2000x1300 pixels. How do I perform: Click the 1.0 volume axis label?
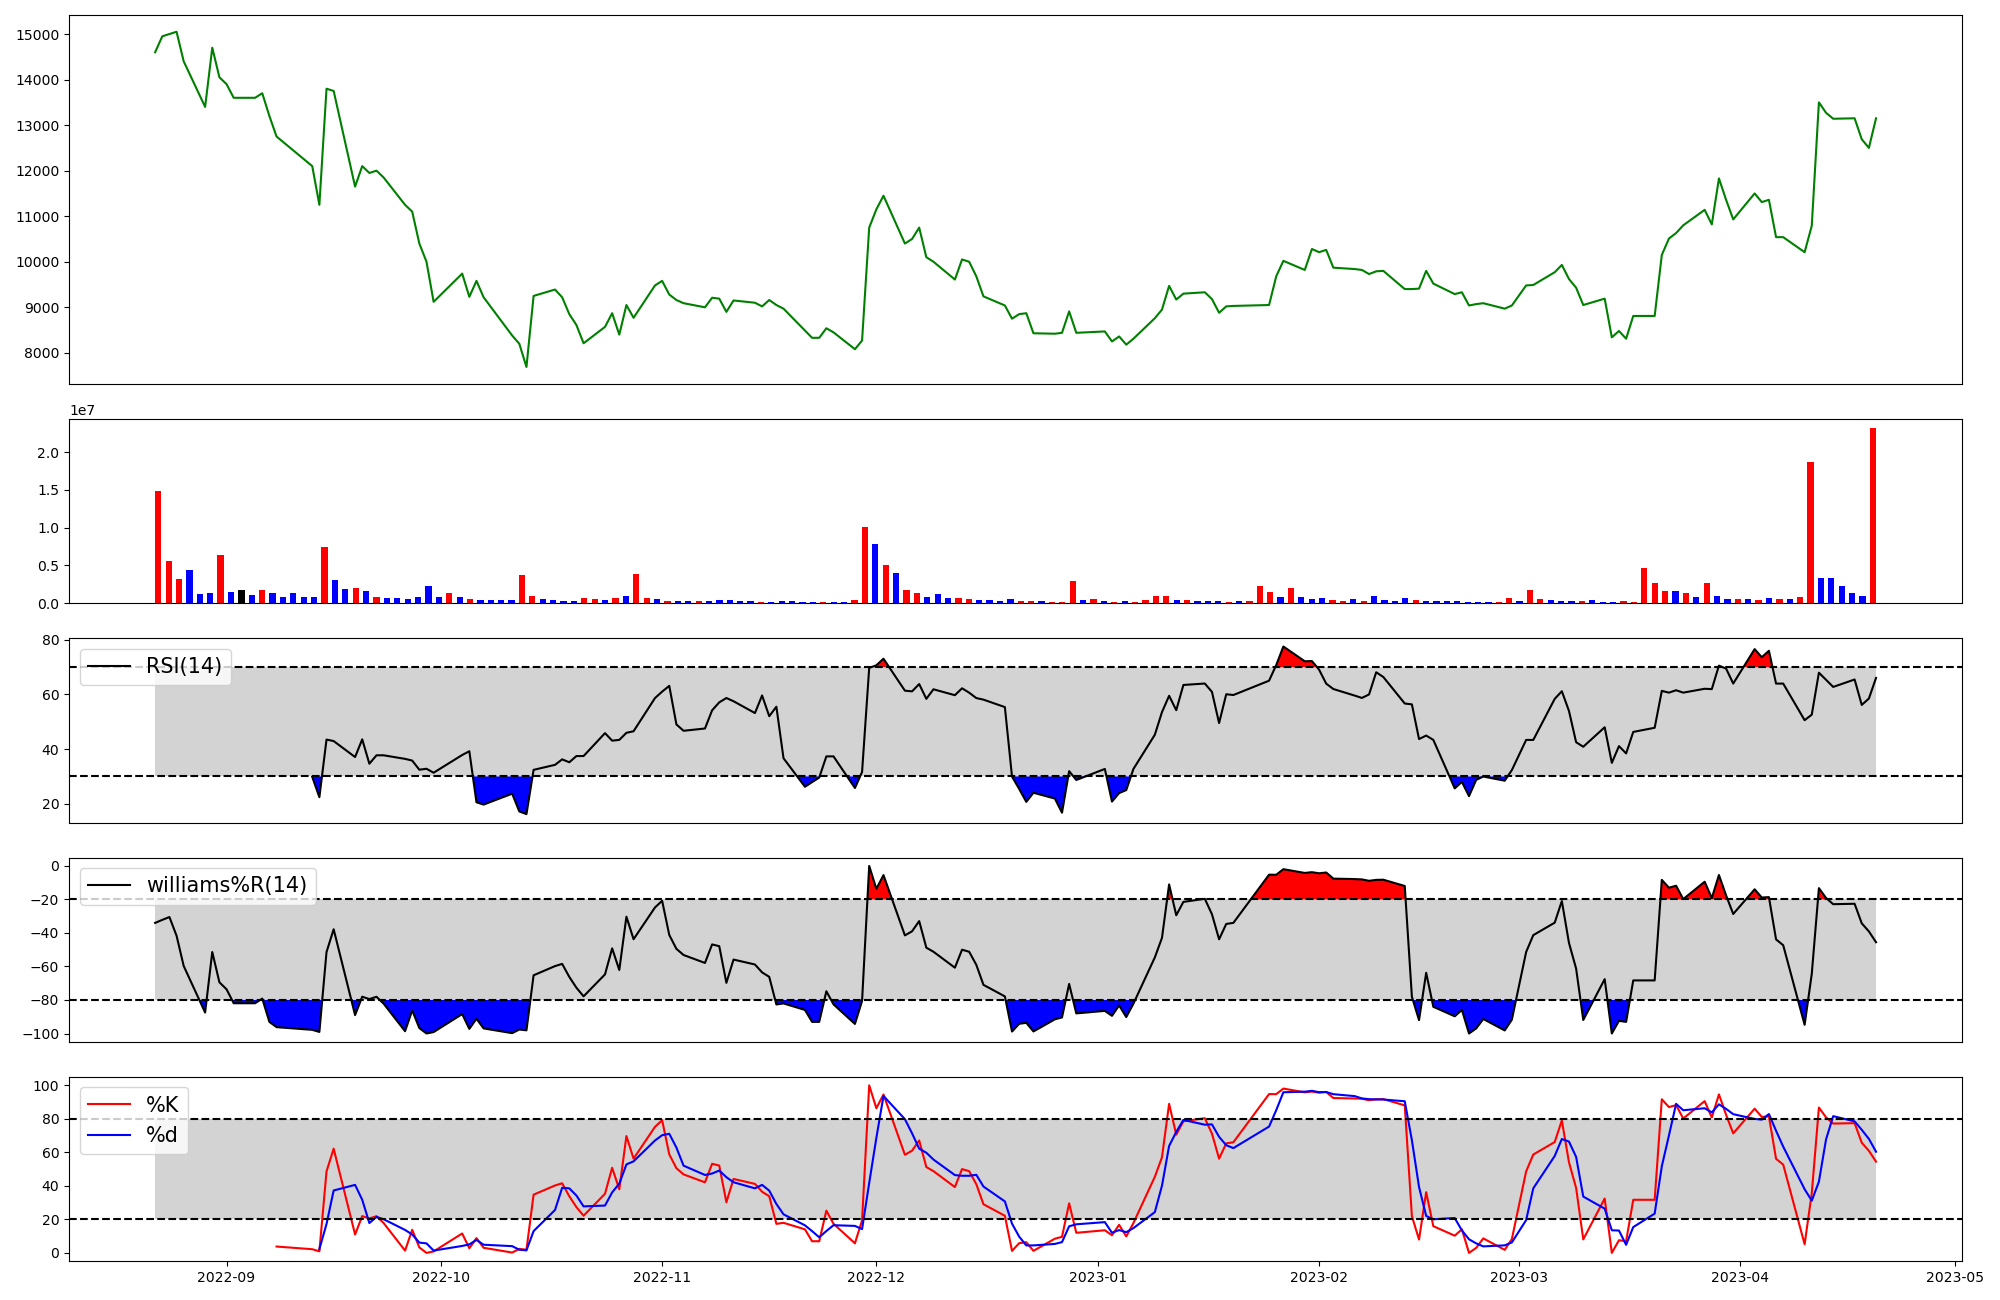(x=48, y=528)
